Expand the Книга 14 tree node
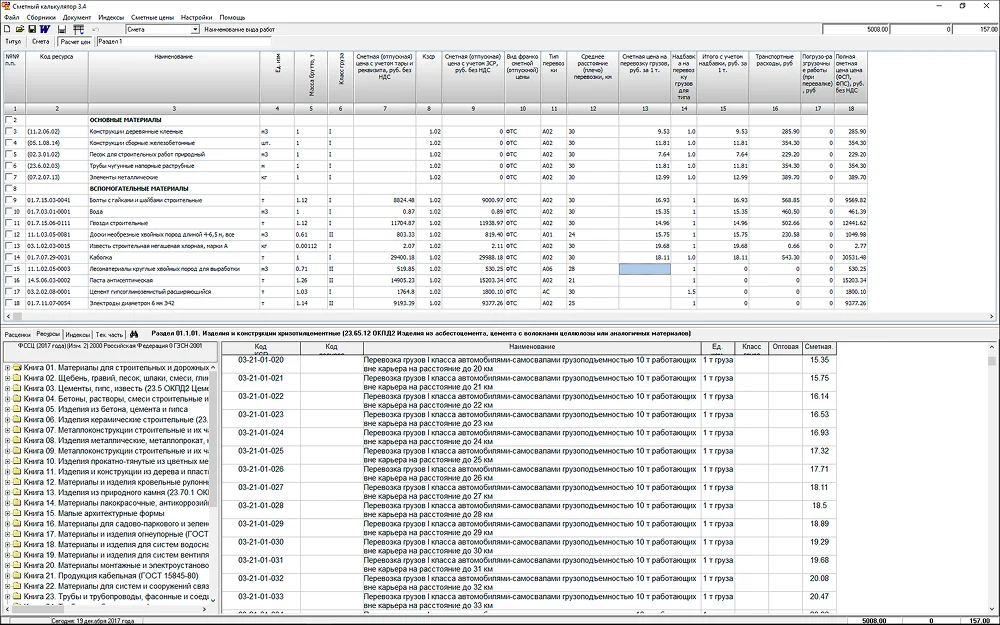This screenshot has height=625, width=1000. pyautogui.click(x=7, y=503)
